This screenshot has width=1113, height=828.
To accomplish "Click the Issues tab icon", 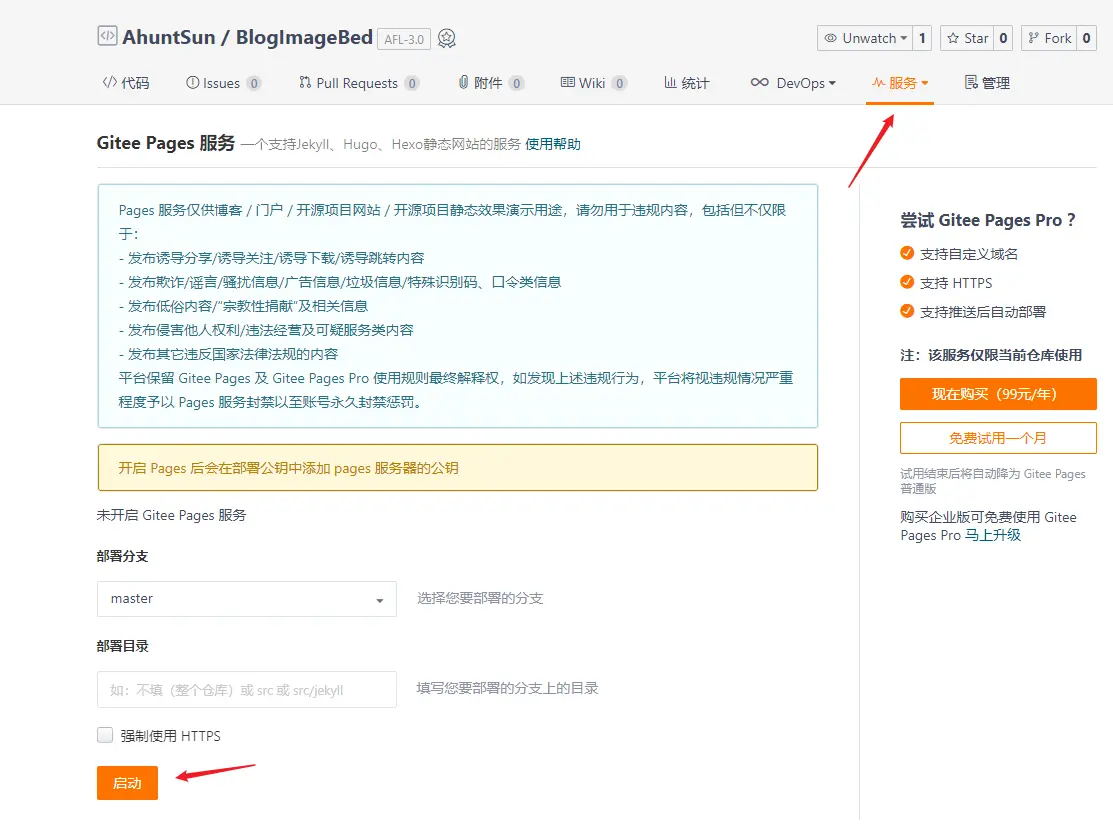I will point(192,82).
